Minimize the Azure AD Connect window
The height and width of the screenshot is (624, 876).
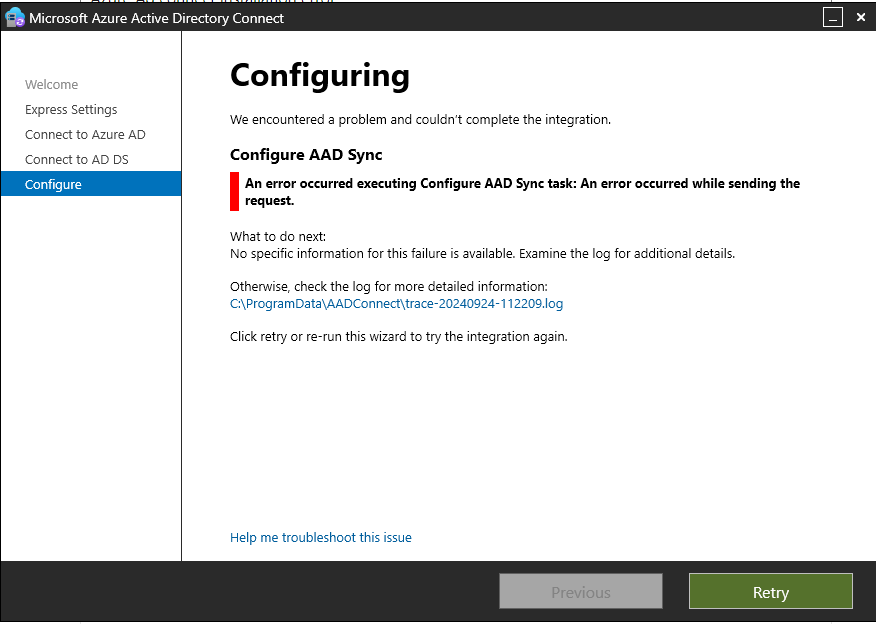pyautogui.click(x=832, y=17)
